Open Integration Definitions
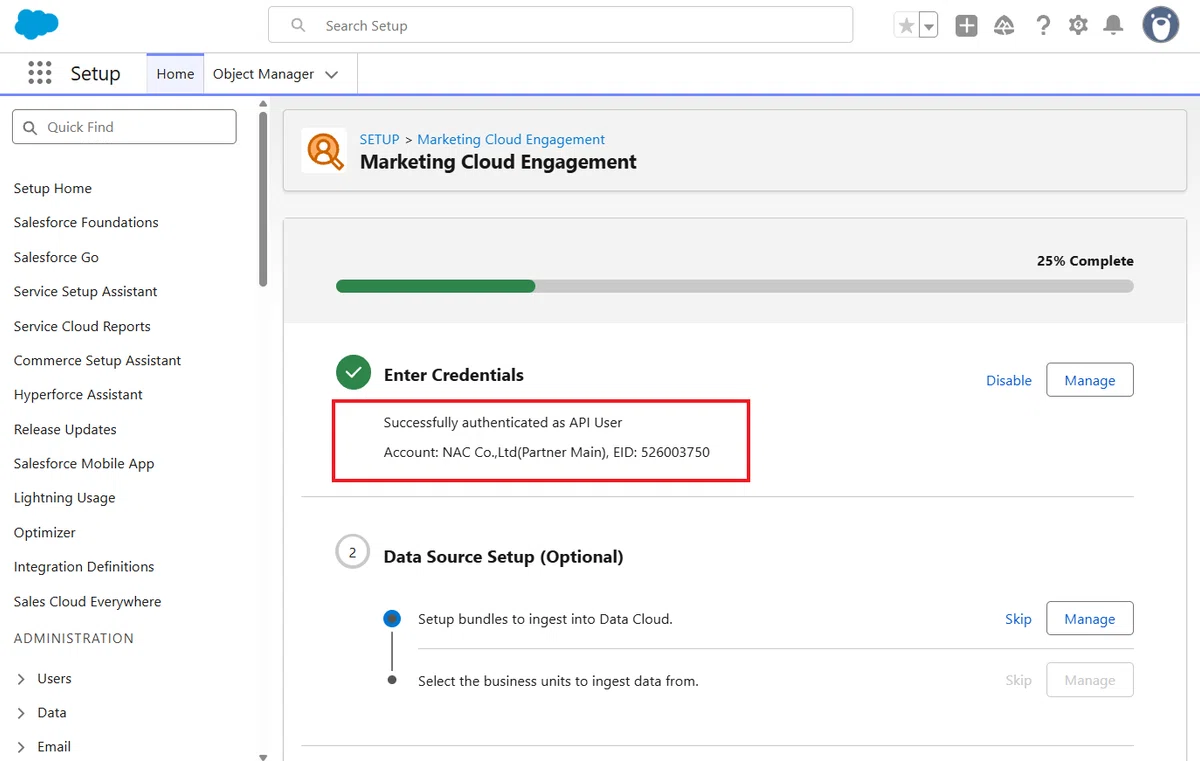 84,566
